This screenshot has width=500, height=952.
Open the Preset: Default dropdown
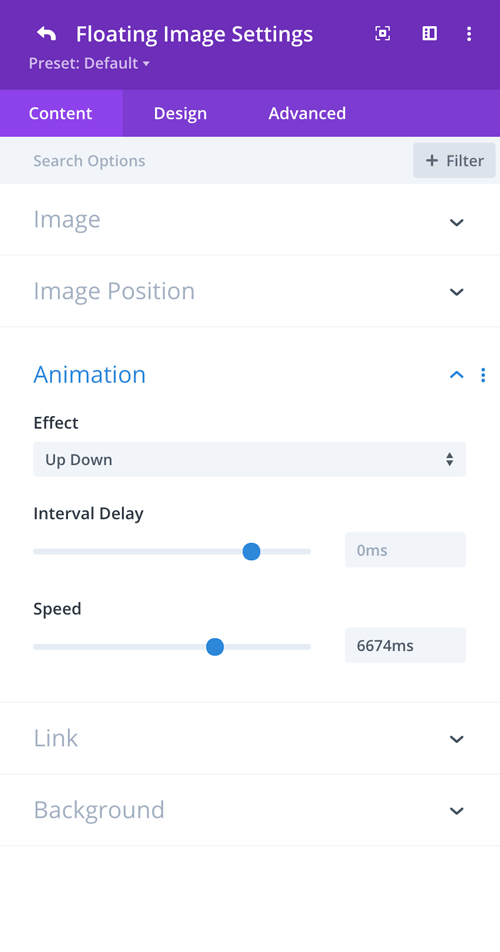pos(89,63)
